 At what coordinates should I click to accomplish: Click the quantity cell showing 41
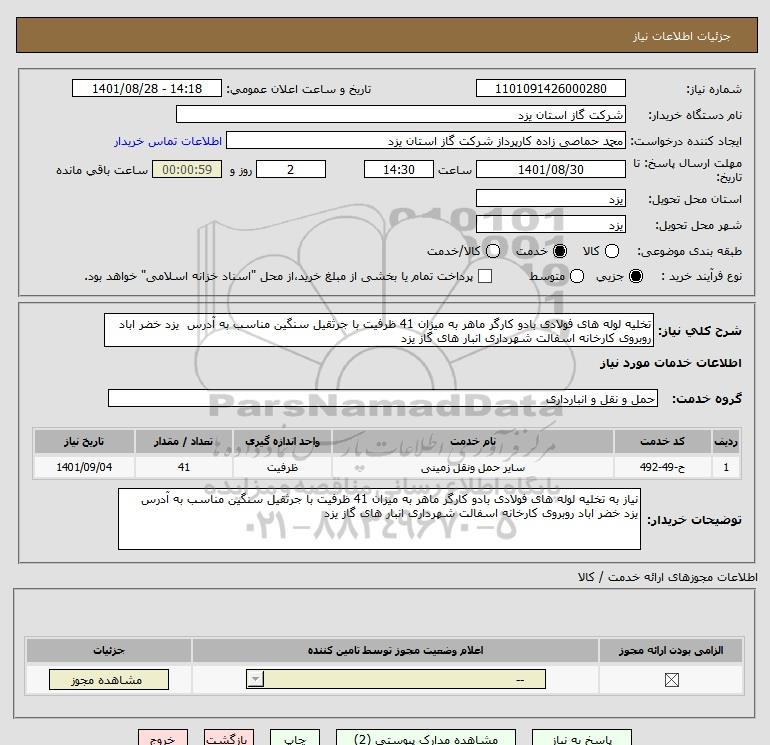click(184, 467)
